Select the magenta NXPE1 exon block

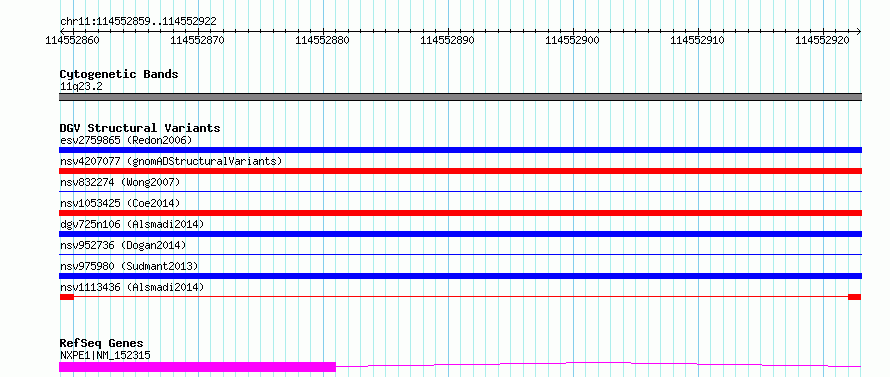tap(198, 367)
